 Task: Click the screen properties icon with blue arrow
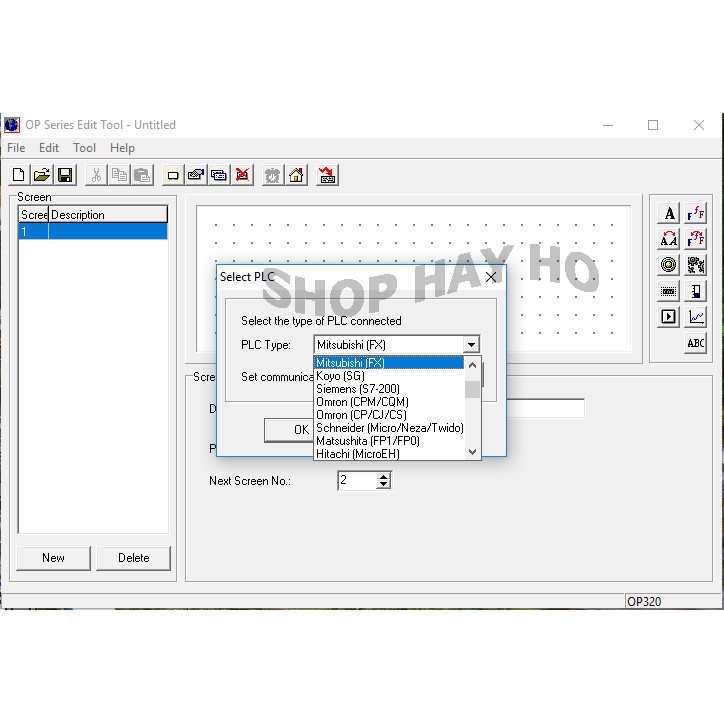click(196, 175)
